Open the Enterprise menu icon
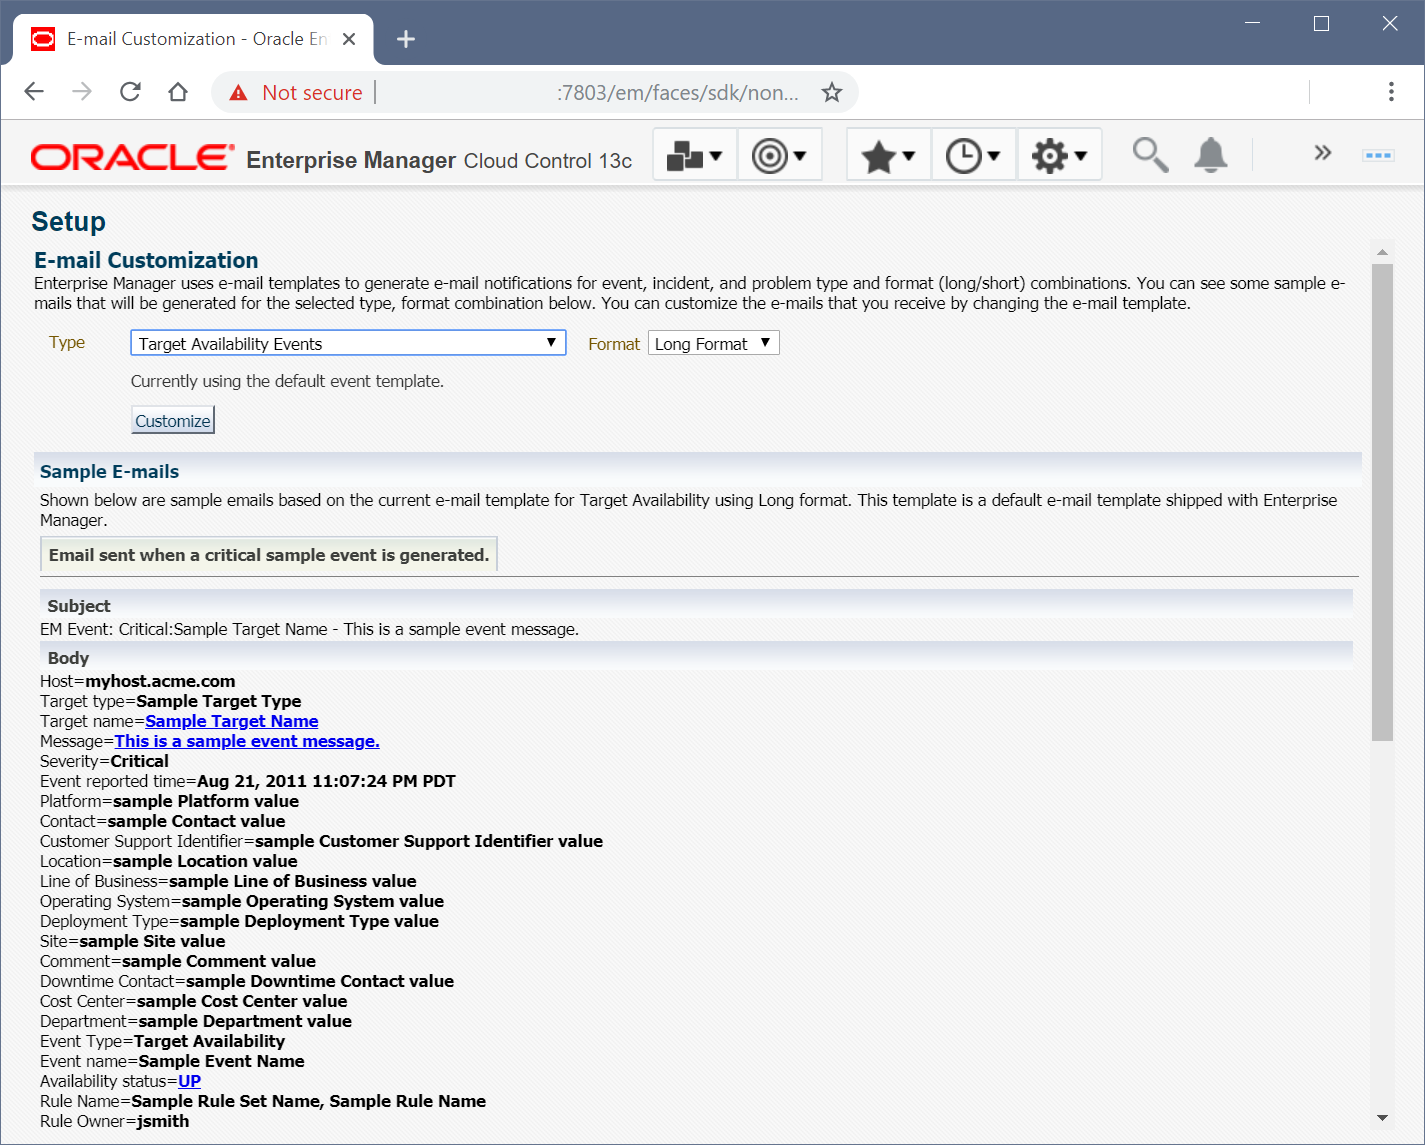1425x1145 pixels. point(694,155)
